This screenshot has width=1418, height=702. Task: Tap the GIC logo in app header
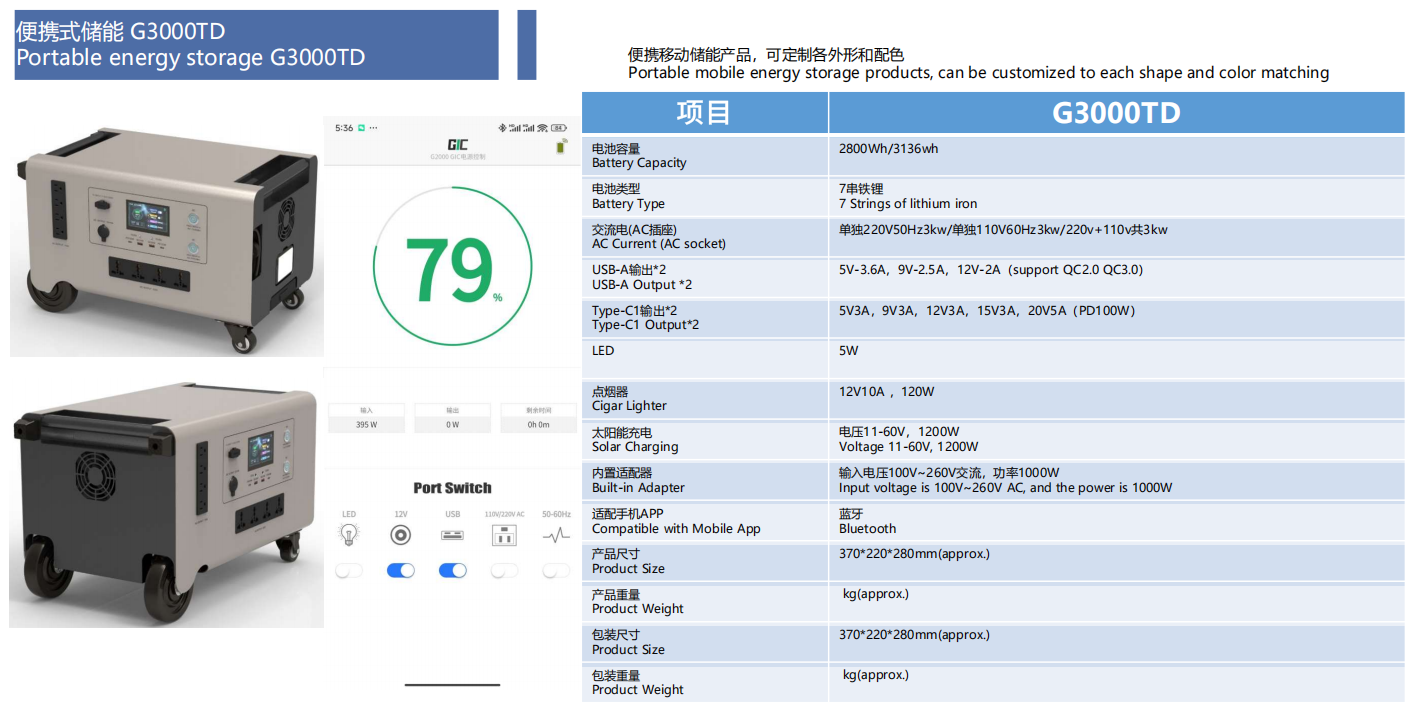point(457,145)
